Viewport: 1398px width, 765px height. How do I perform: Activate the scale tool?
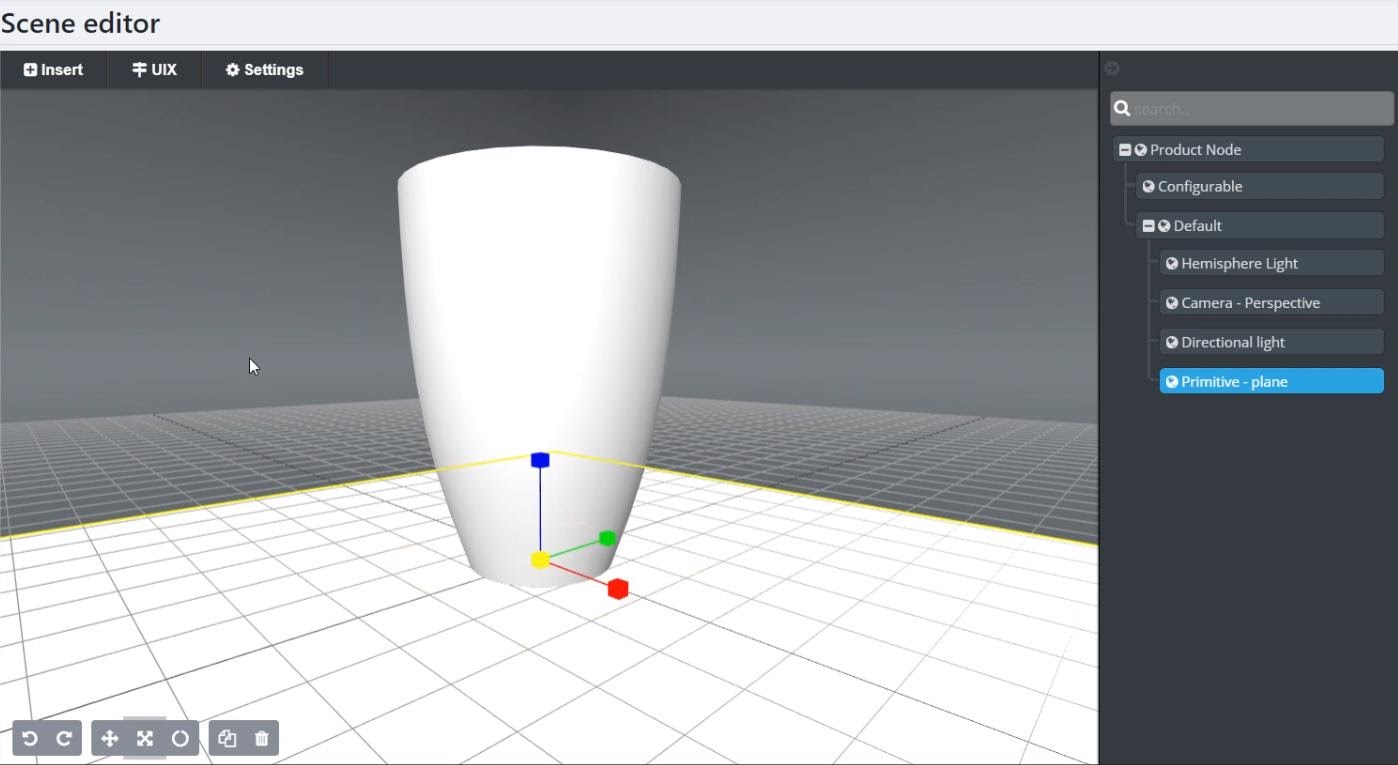(x=145, y=739)
